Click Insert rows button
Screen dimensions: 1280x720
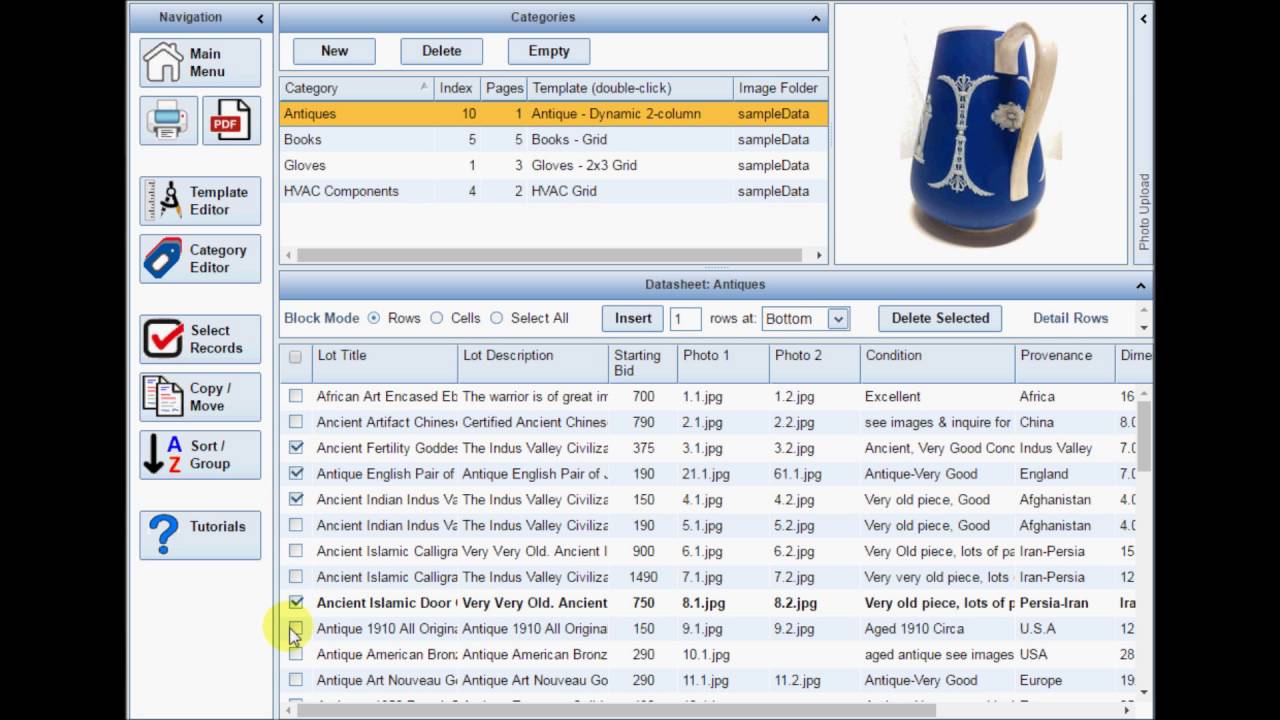(633, 318)
